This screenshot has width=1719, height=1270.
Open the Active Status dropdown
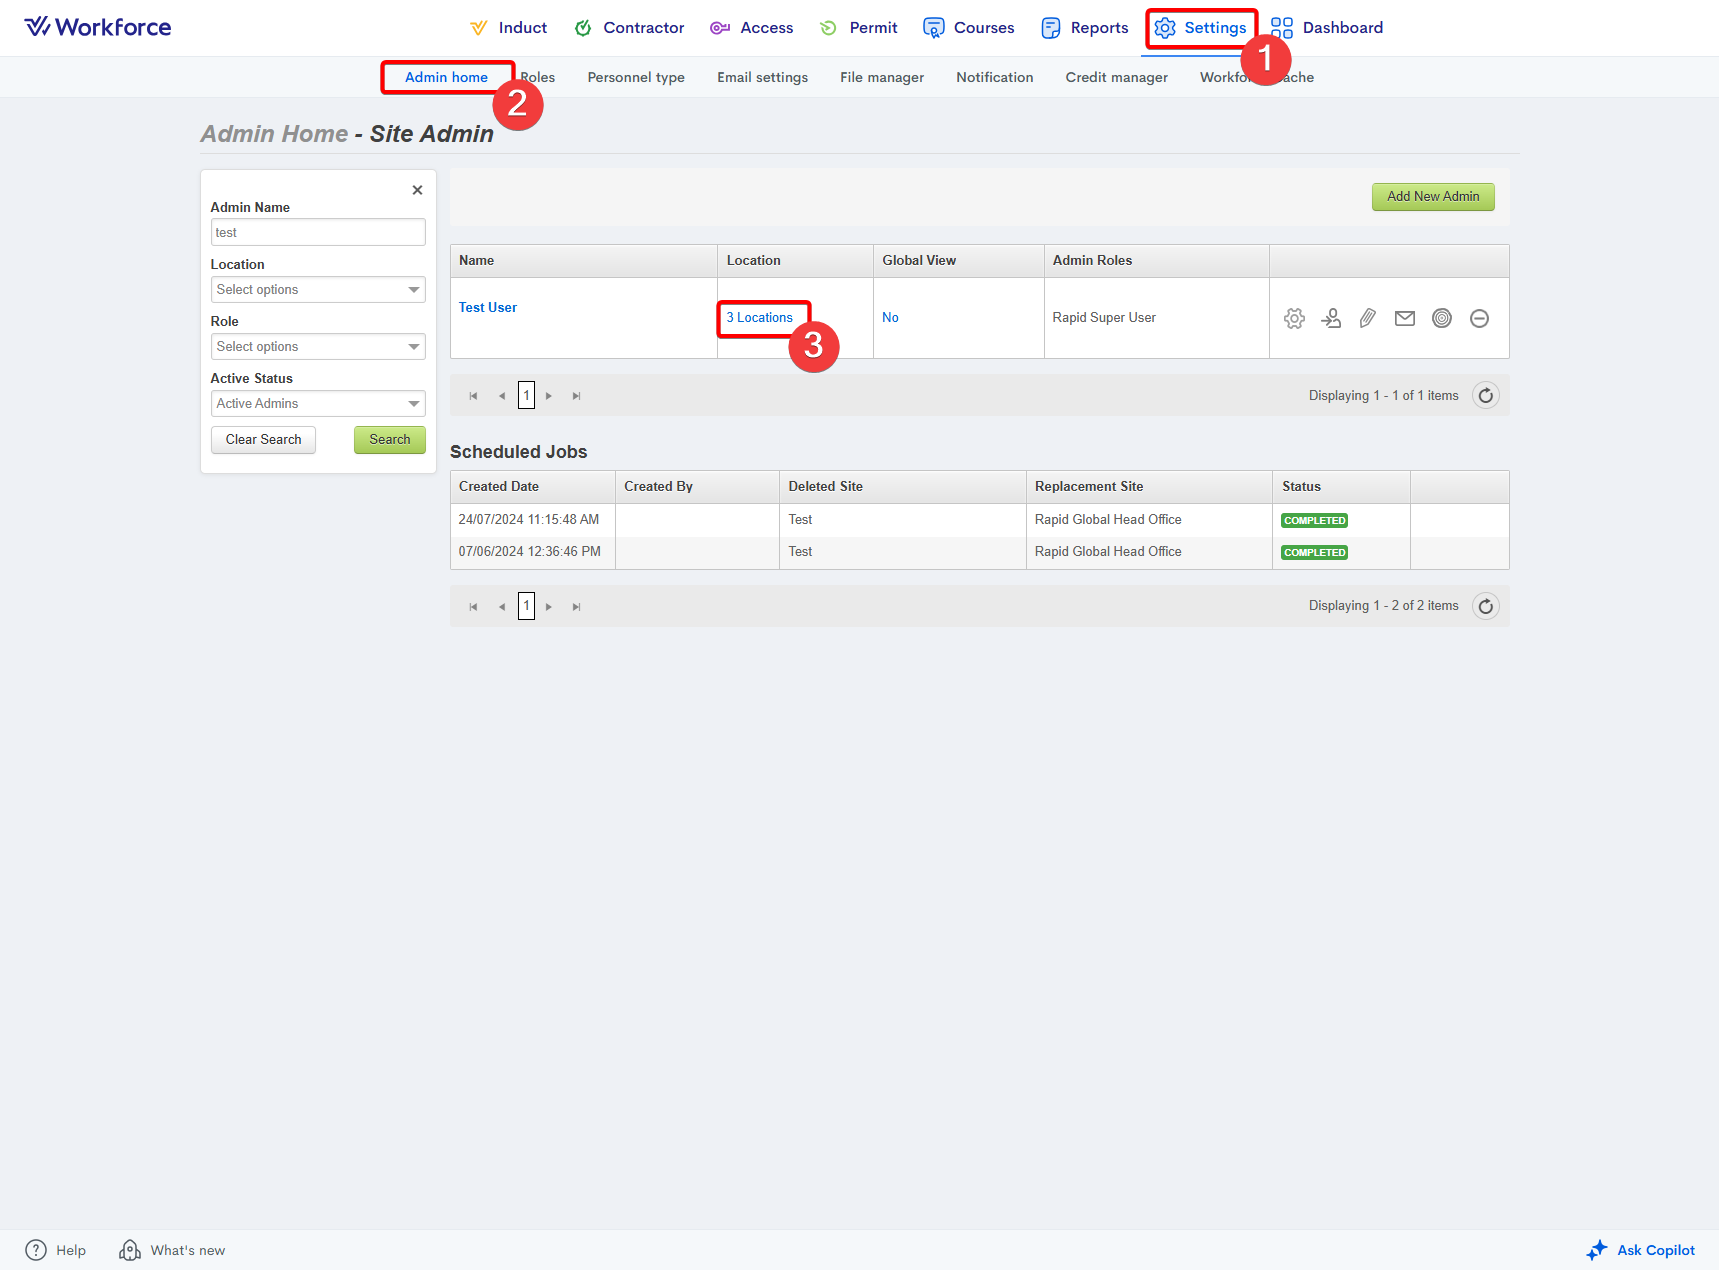coord(318,404)
